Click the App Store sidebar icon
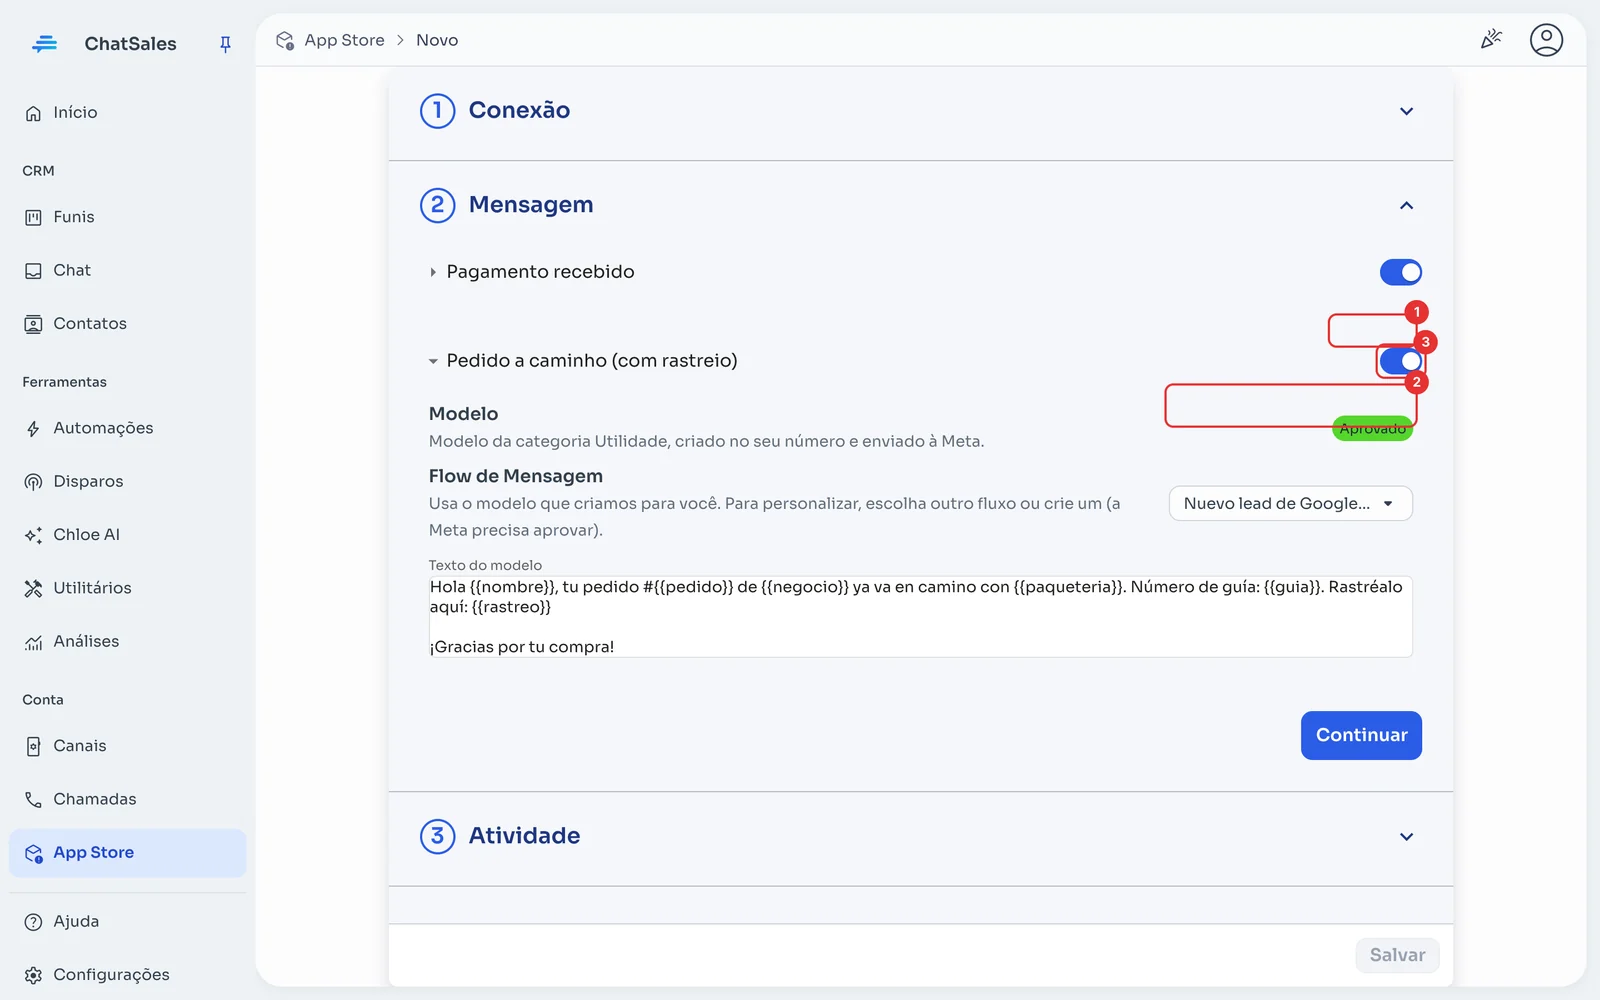 [x=33, y=853]
